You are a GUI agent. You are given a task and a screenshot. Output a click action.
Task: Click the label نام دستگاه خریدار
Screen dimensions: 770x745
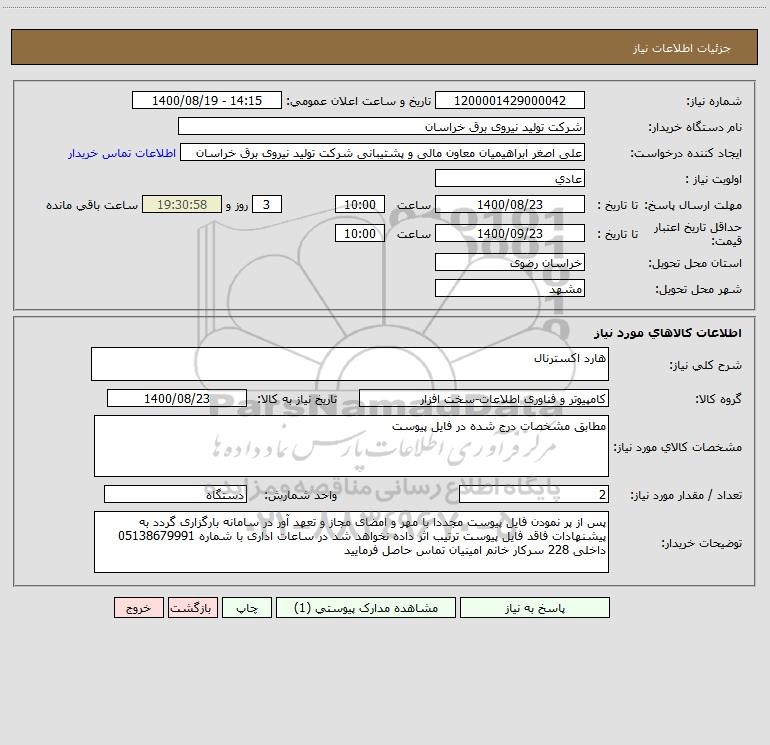click(695, 128)
